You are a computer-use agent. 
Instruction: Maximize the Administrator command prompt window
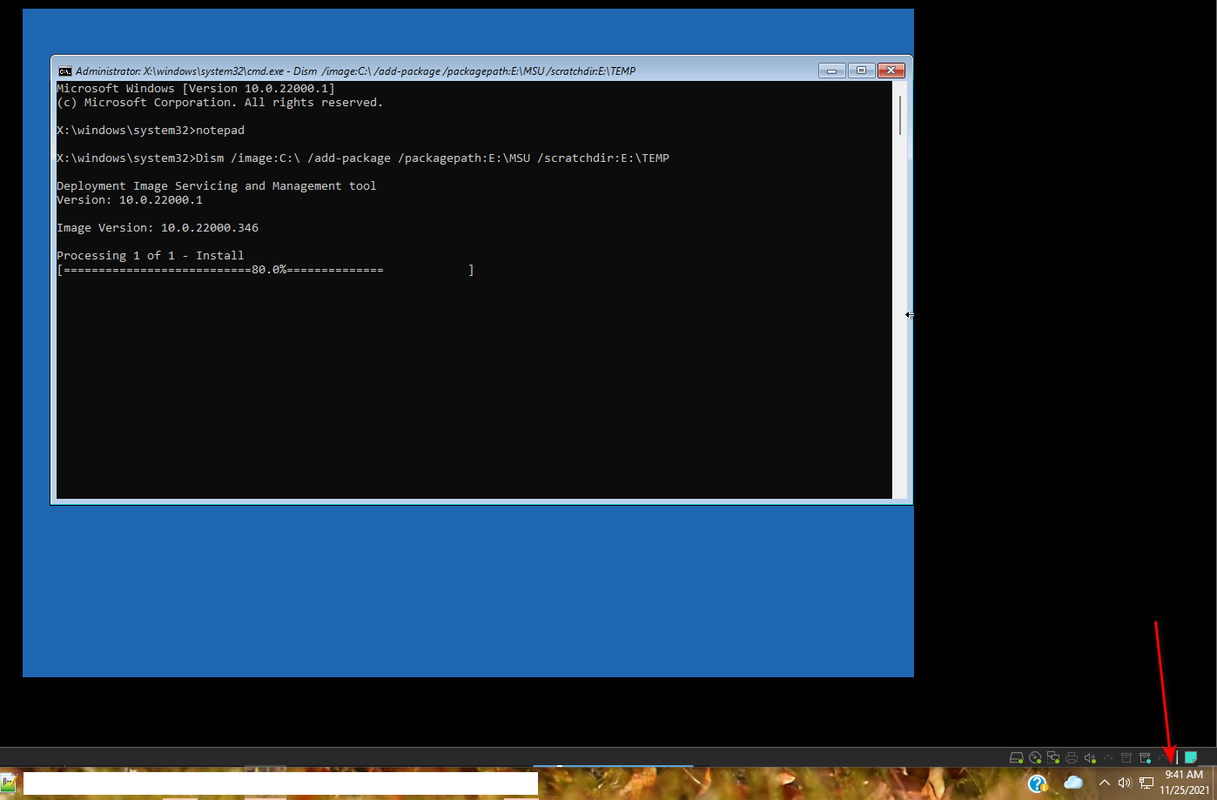(861, 70)
